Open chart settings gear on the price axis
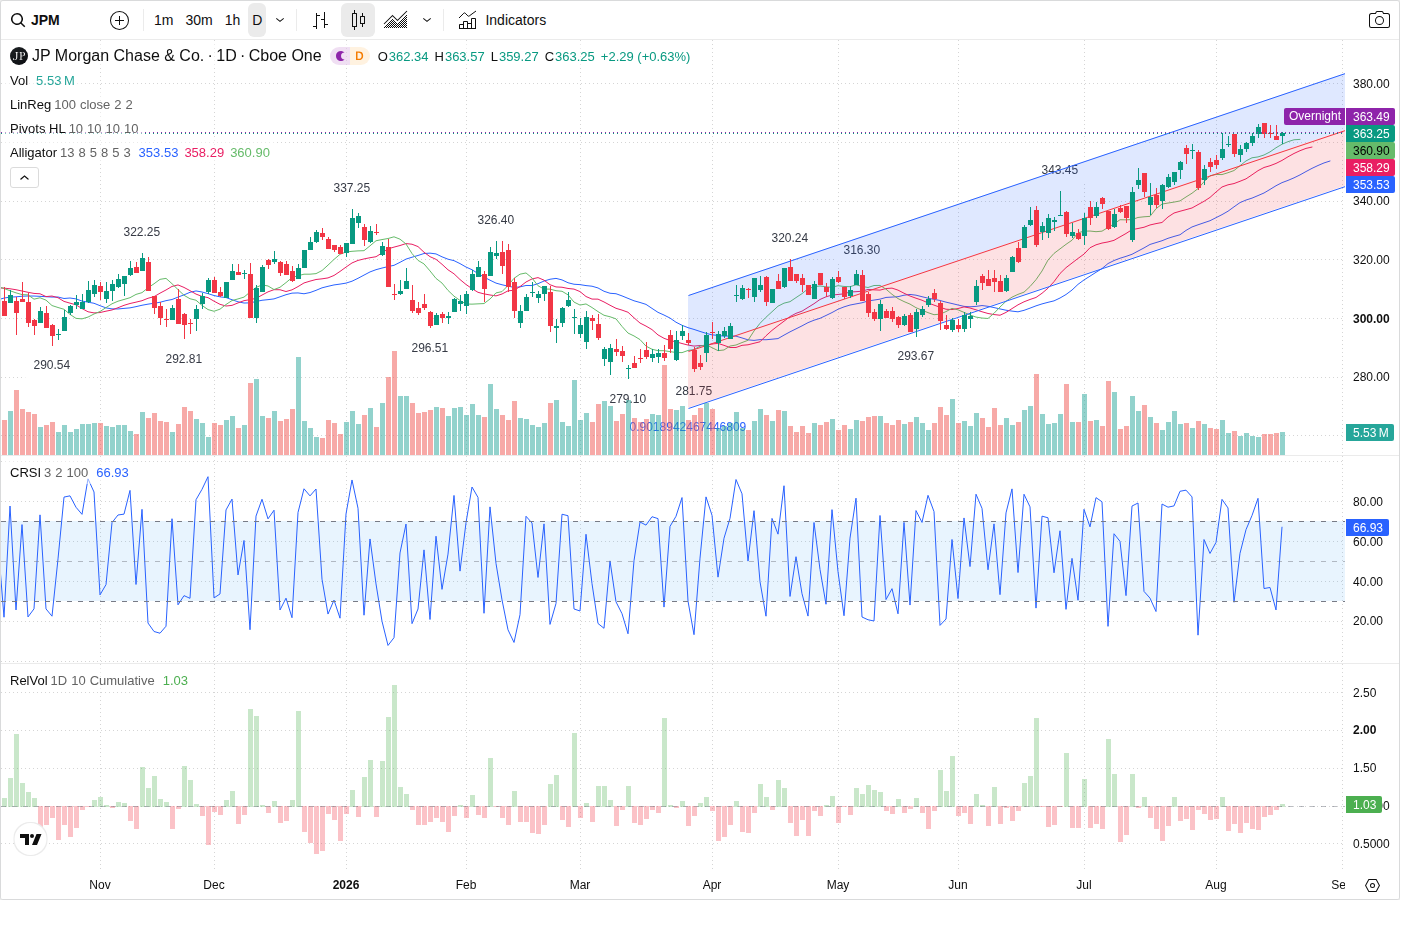The height and width of the screenshot is (950, 1420). 1372,885
